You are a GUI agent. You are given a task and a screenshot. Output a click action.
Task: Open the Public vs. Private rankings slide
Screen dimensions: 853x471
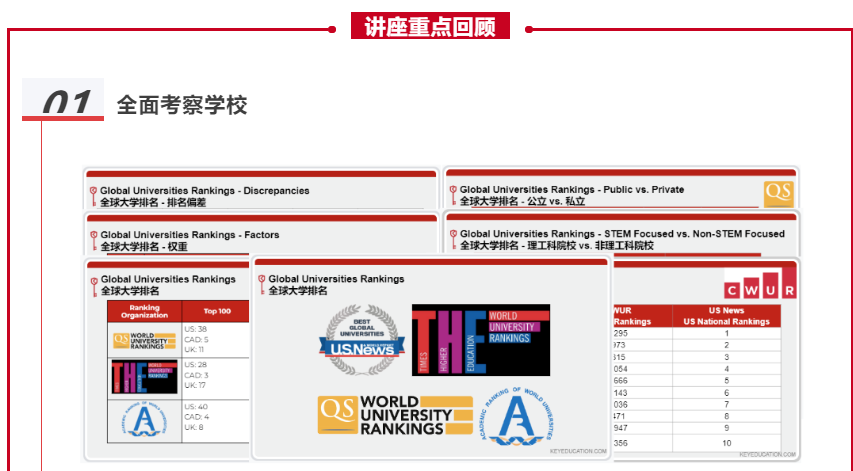pos(572,190)
